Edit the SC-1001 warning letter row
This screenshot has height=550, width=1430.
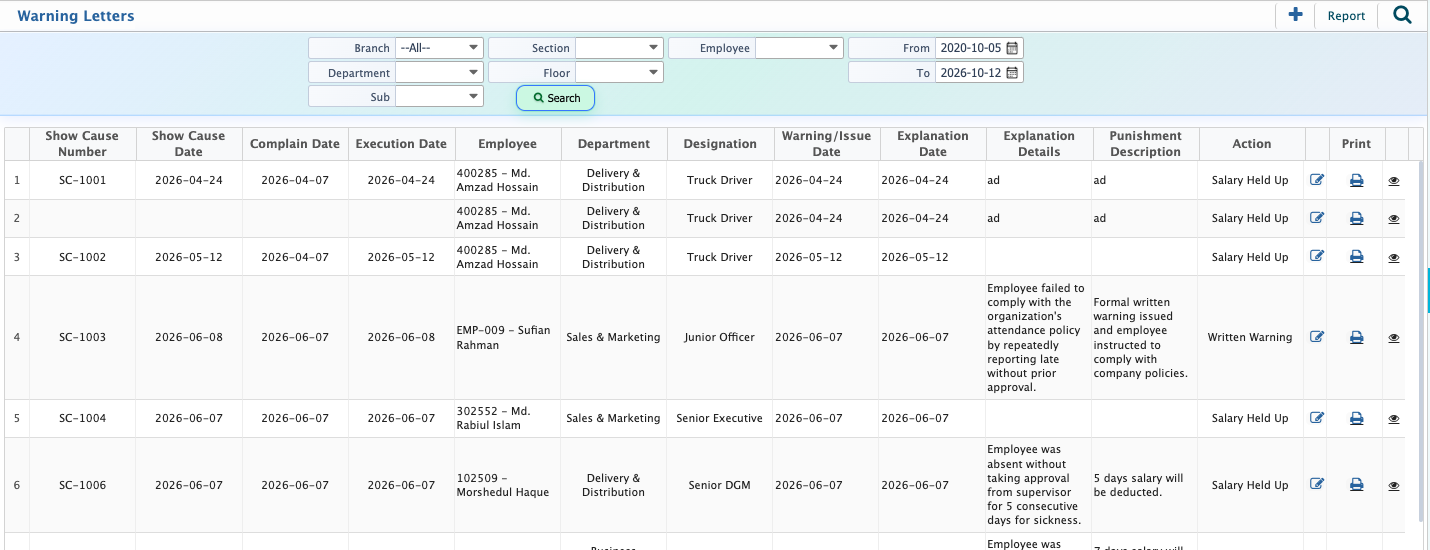[1317, 180]
